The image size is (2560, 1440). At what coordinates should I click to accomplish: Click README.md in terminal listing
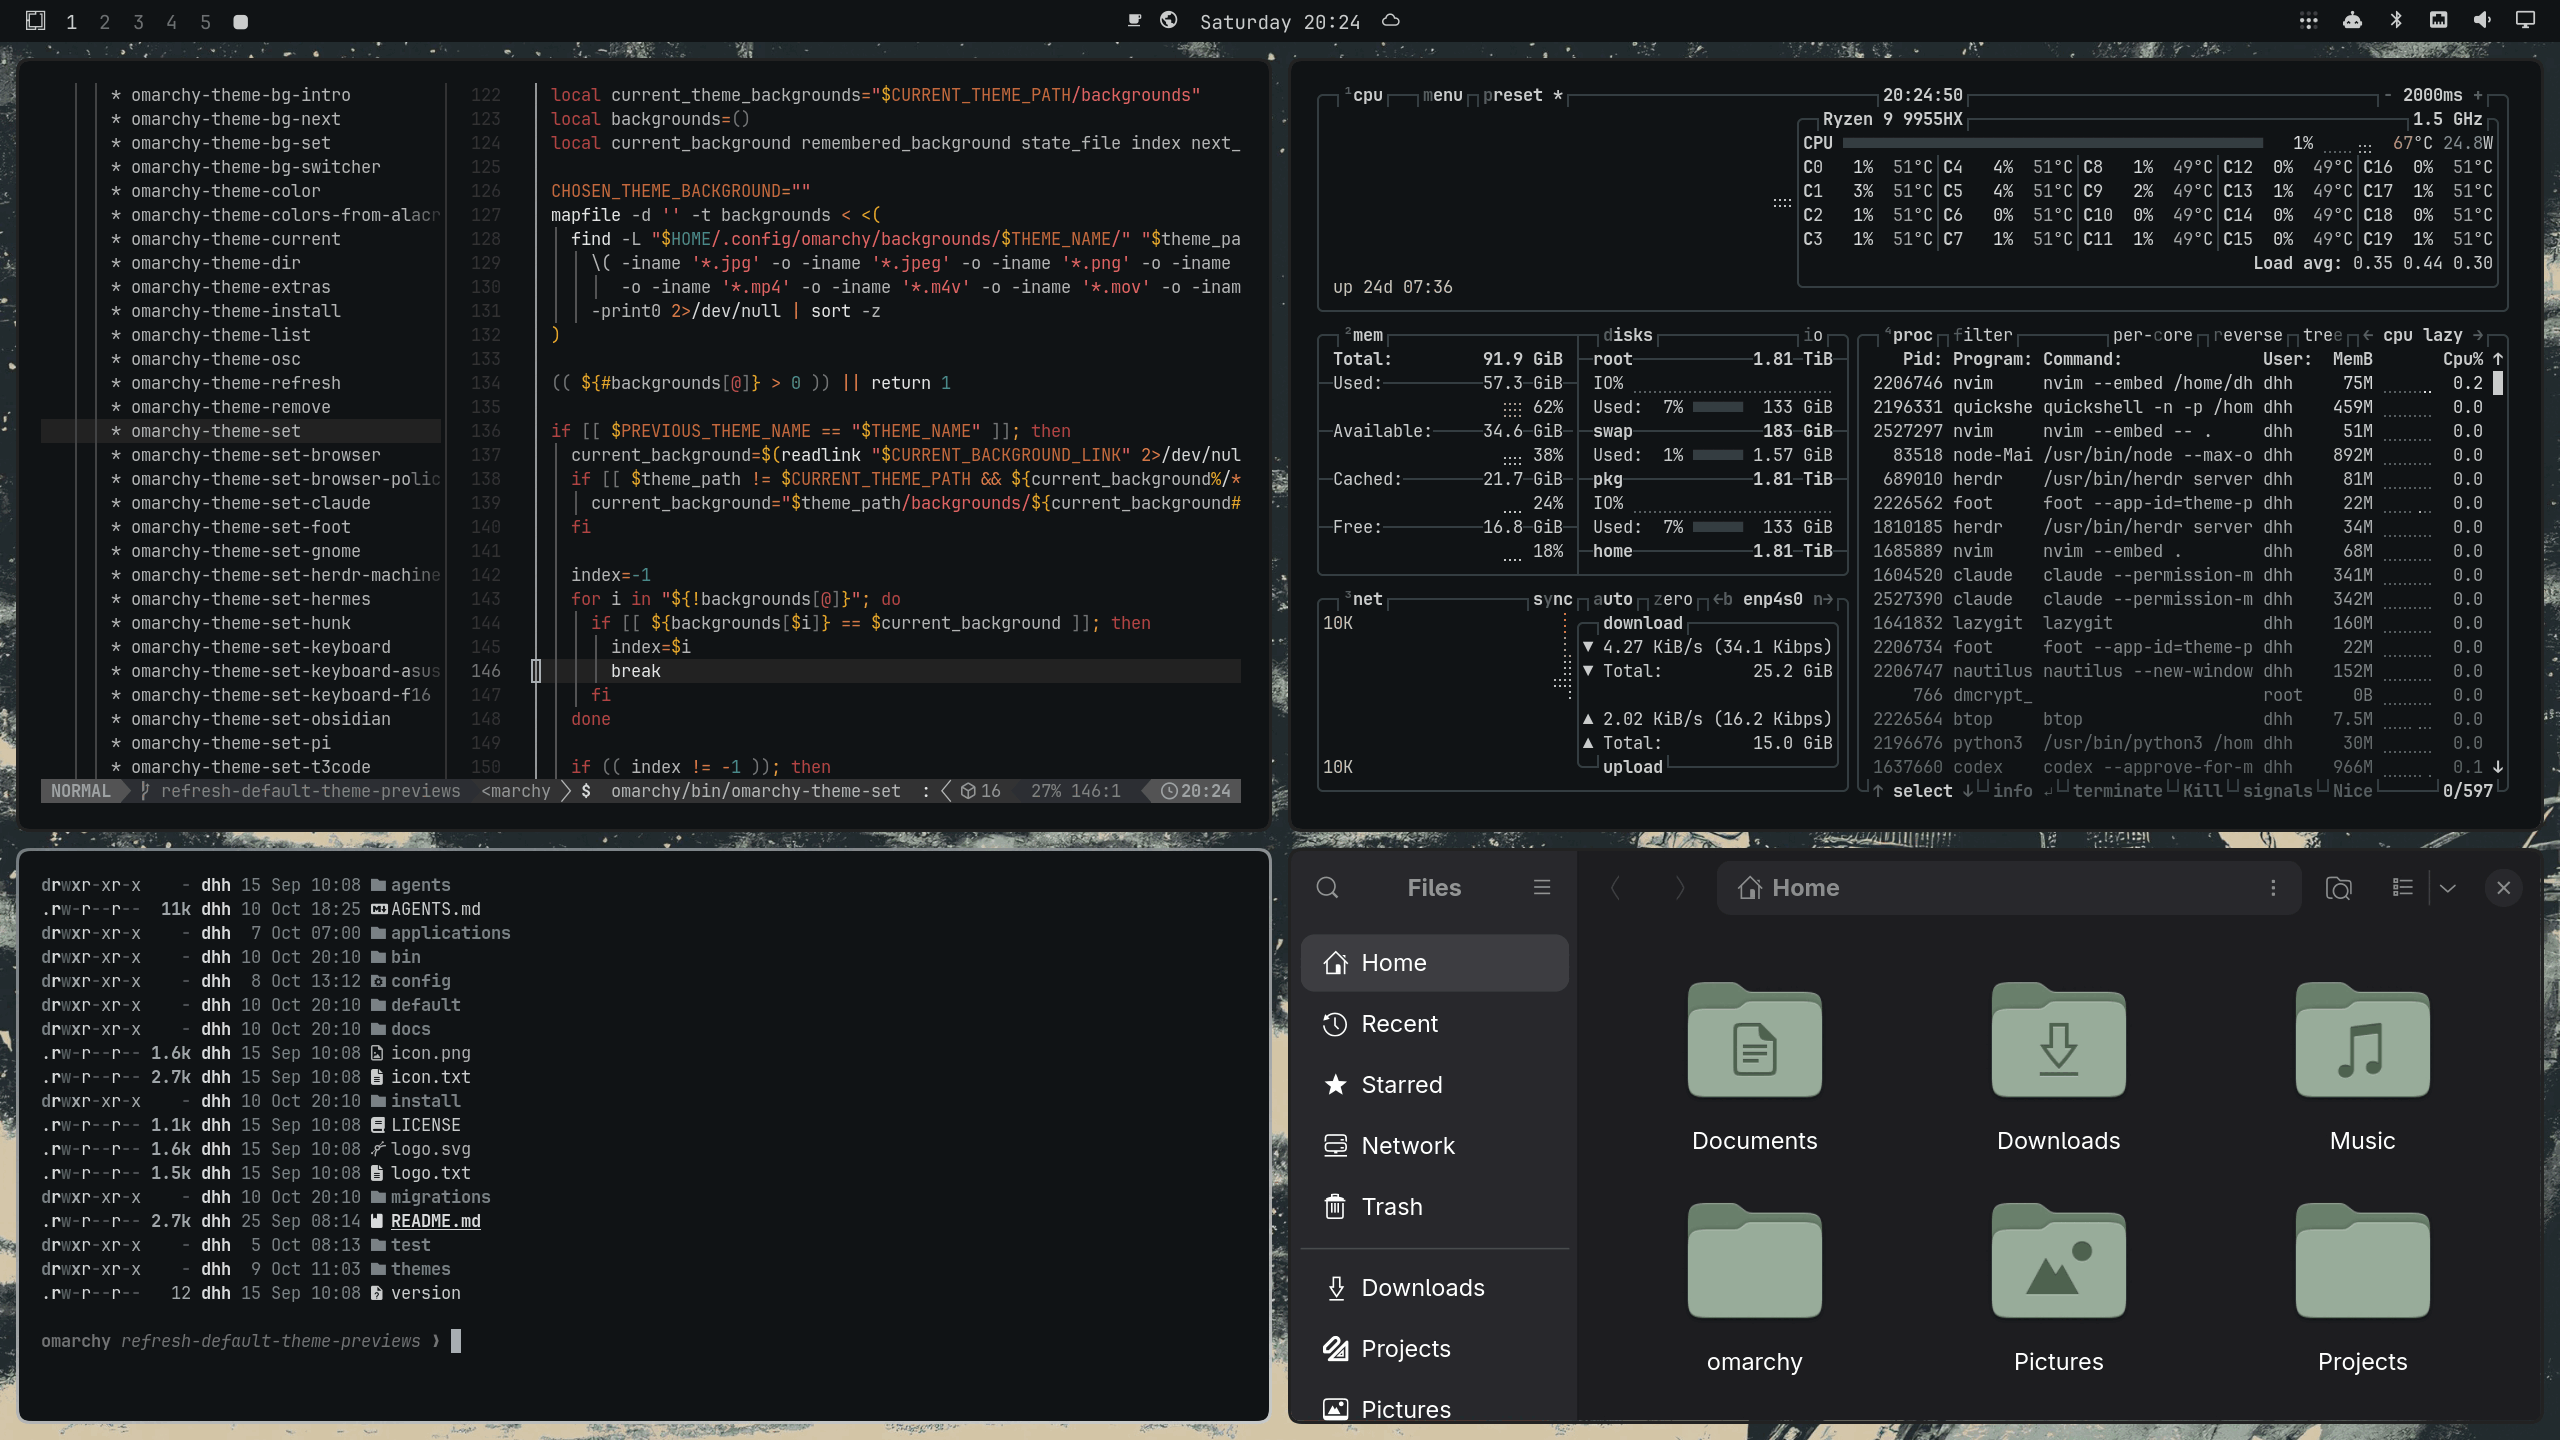click(x=435, y=1221)
